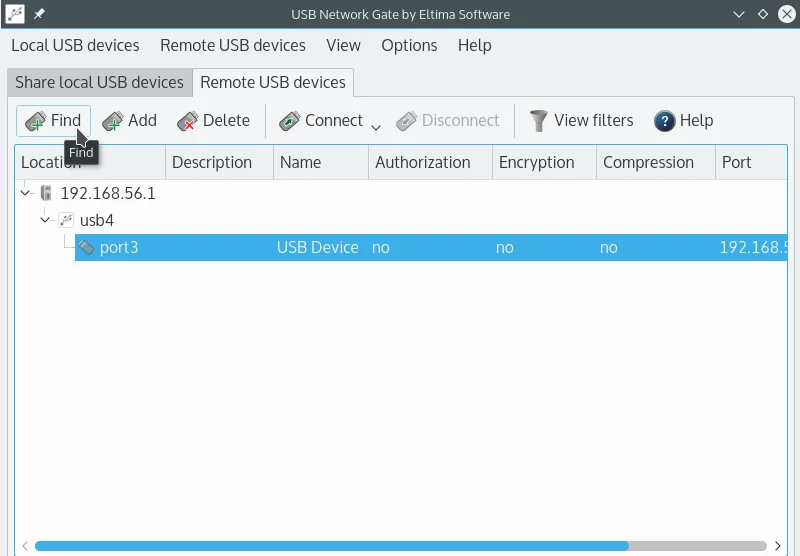Click the Find toolbar button
The image size is (800, 556).
(x=53, y=121)
